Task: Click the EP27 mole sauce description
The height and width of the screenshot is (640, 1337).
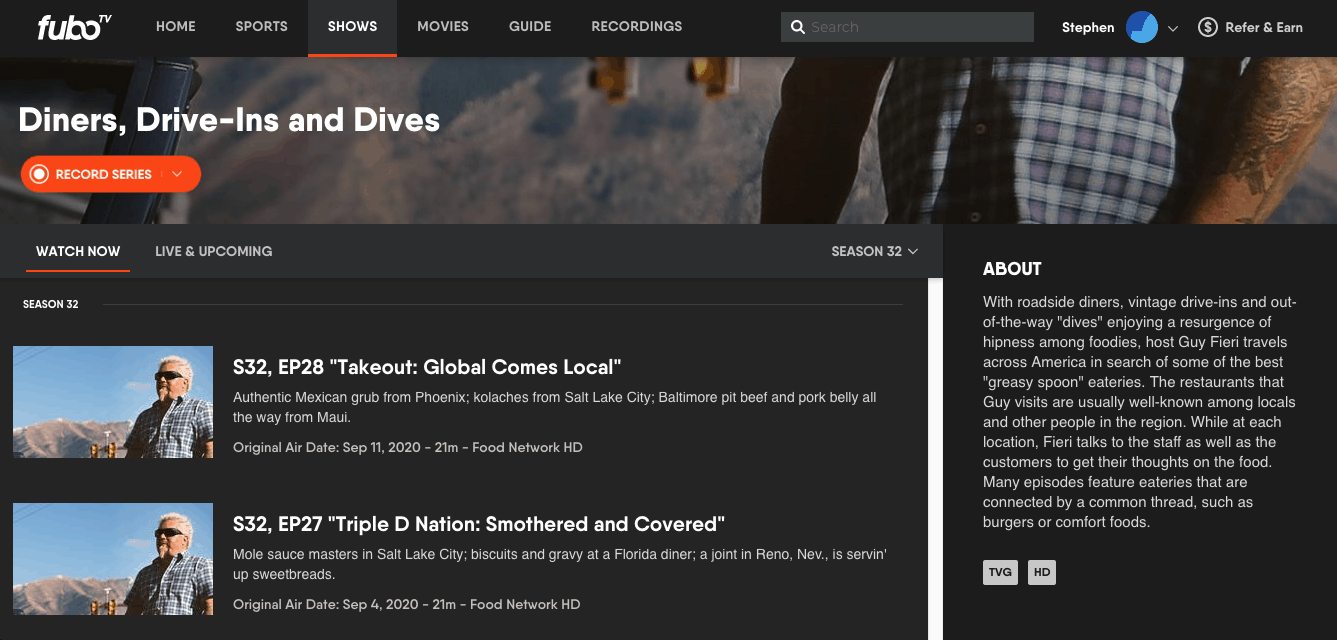Action: tap(560, 564)
